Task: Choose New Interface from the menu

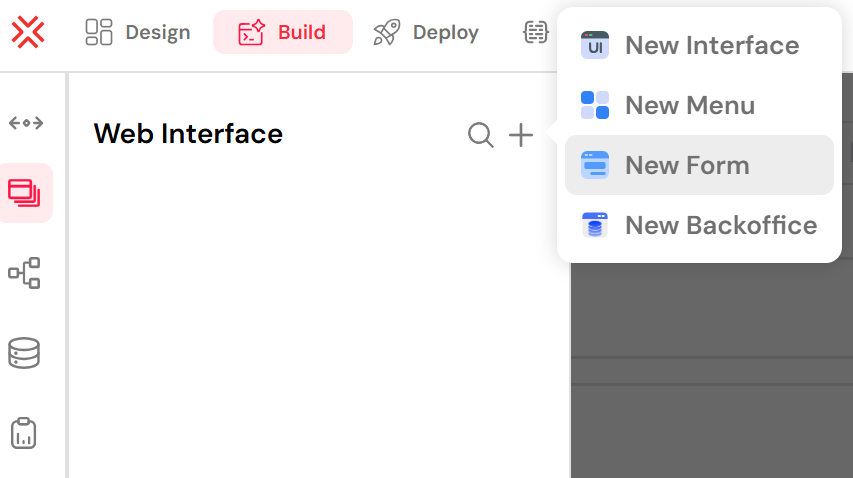Action: 700,45
